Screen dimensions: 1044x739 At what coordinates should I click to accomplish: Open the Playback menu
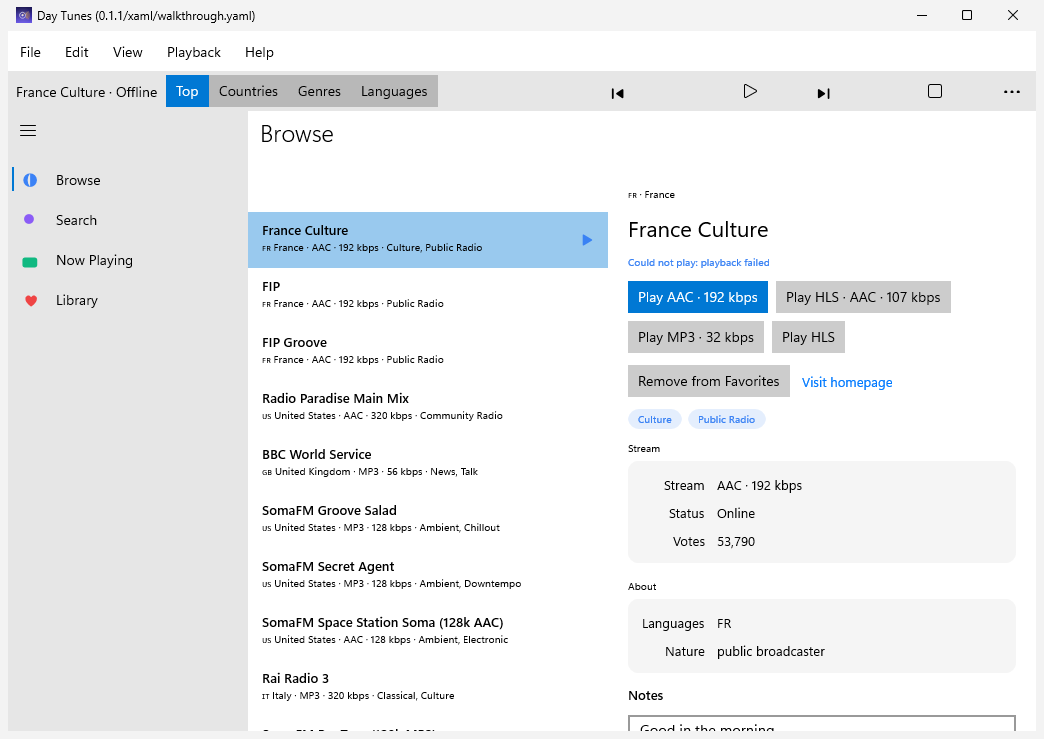click(x=194, y=52)
